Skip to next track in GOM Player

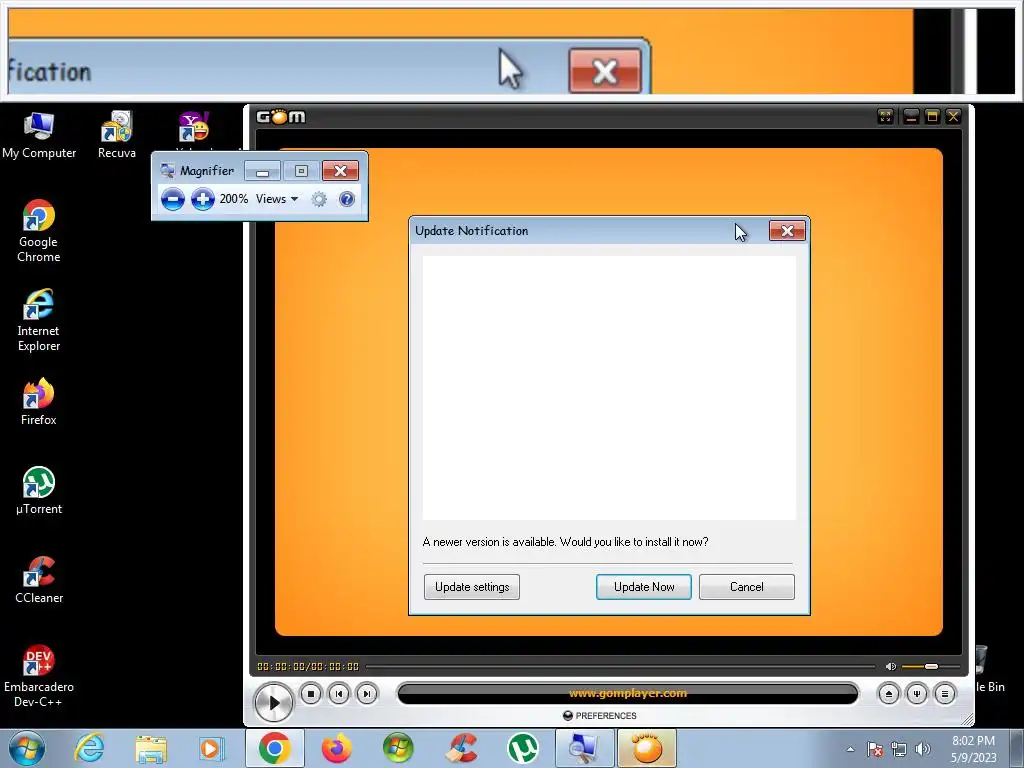coord(367,694)
